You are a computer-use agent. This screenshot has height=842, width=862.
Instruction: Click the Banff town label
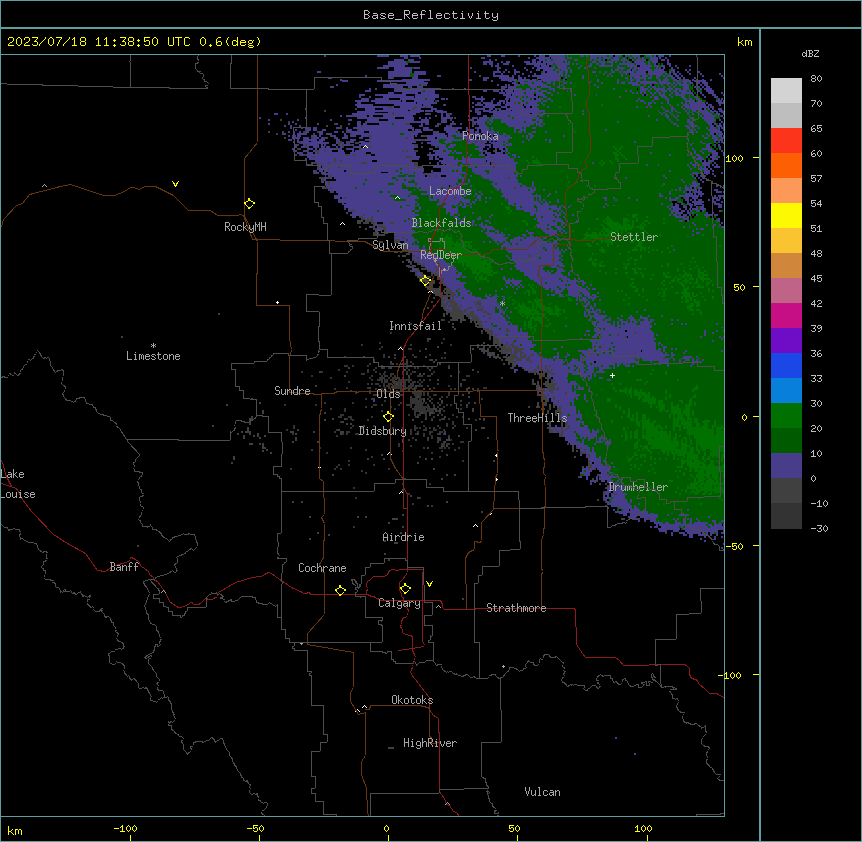[124, 567]
